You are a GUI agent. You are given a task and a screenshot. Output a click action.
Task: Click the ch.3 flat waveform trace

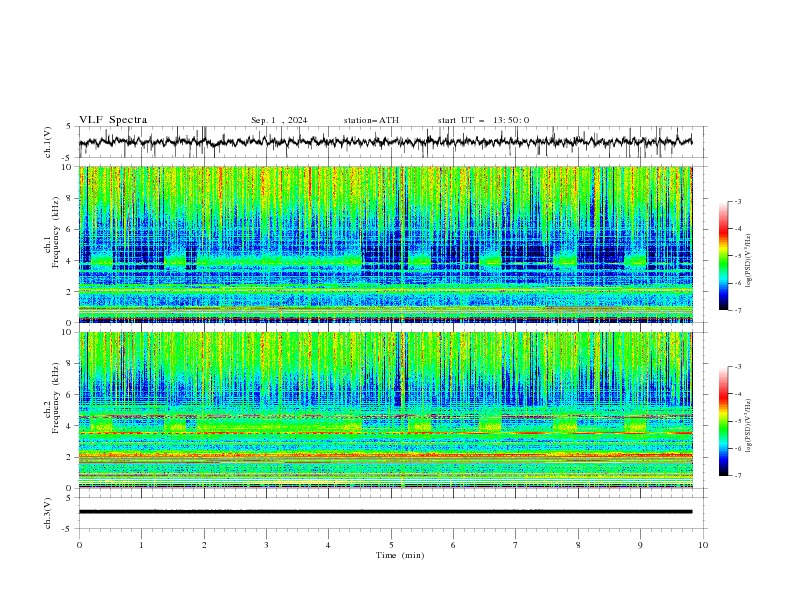(x=385, y=512)
